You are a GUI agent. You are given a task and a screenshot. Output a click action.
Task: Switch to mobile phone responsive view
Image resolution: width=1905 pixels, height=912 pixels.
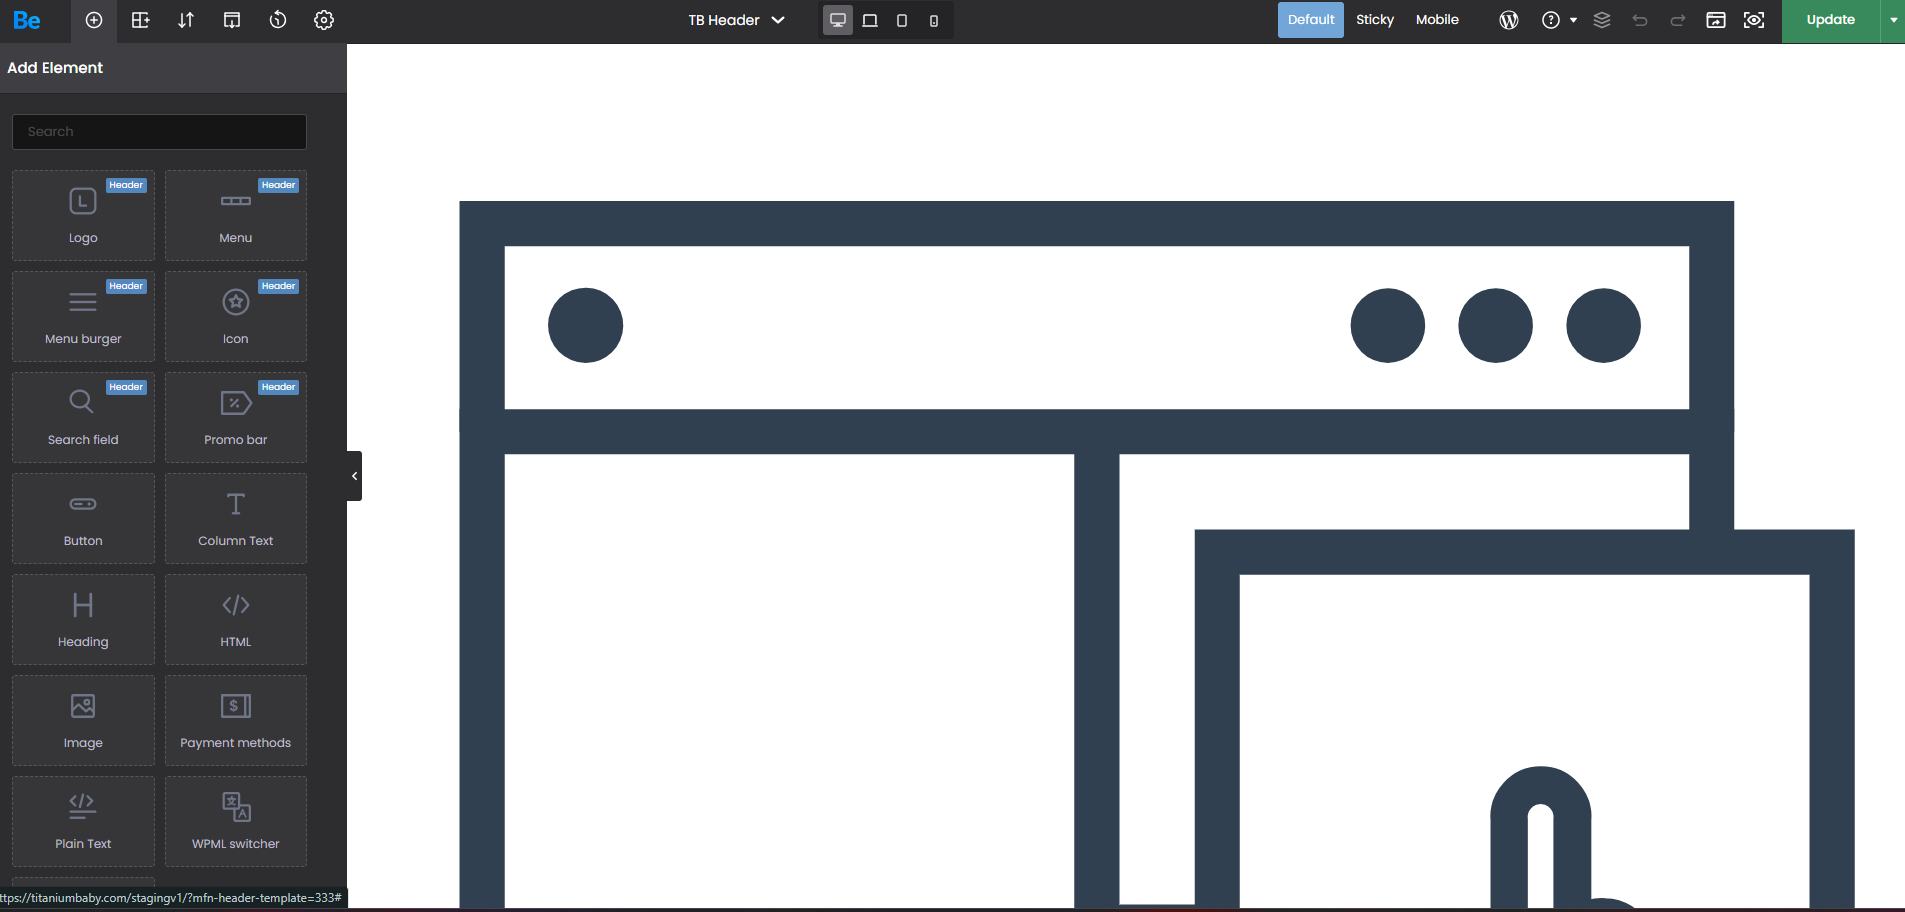click(934, 20)
